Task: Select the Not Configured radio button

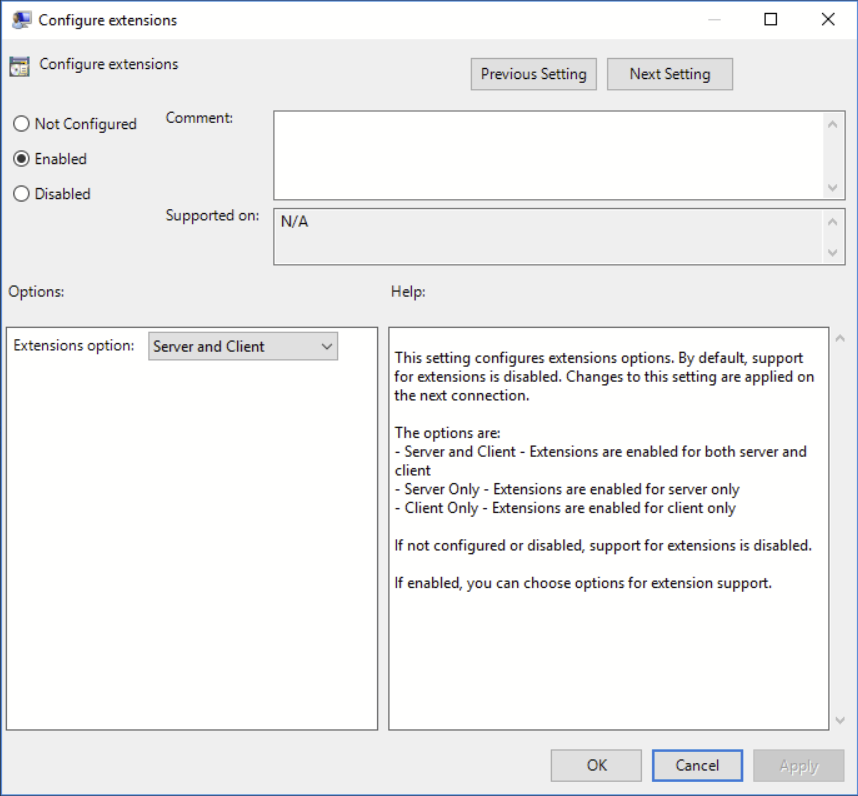Action: (20, 124)
